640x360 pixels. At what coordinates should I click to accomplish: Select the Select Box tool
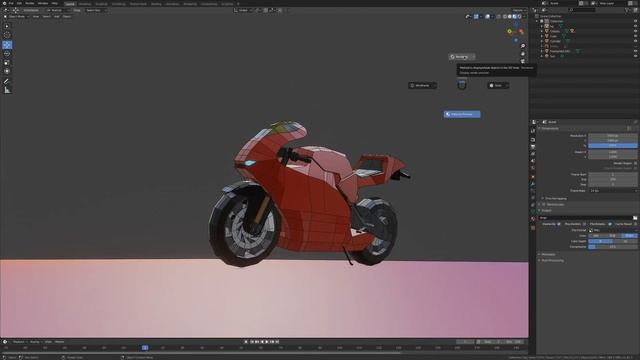click(x=7, y=26)
